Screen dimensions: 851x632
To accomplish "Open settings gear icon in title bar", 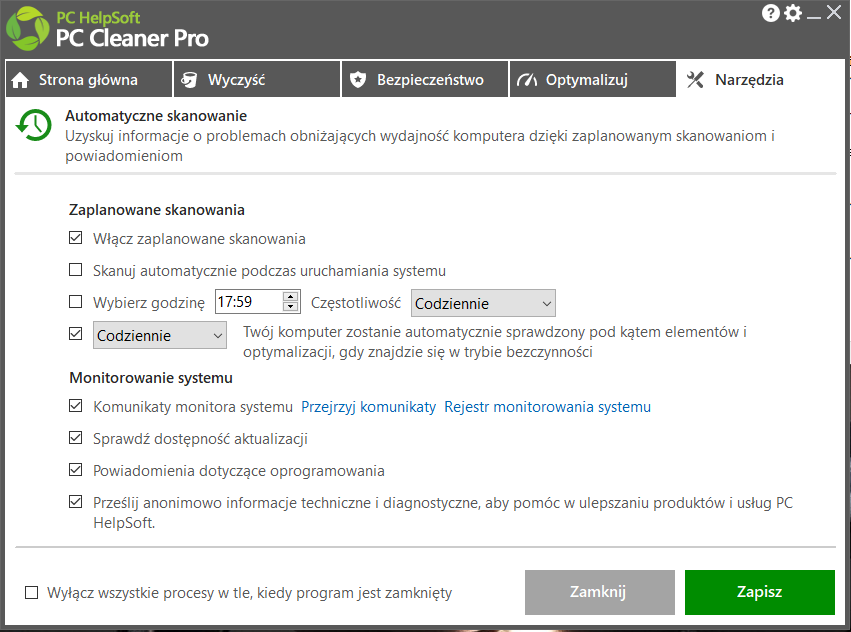I will click(x=793, y=13).
